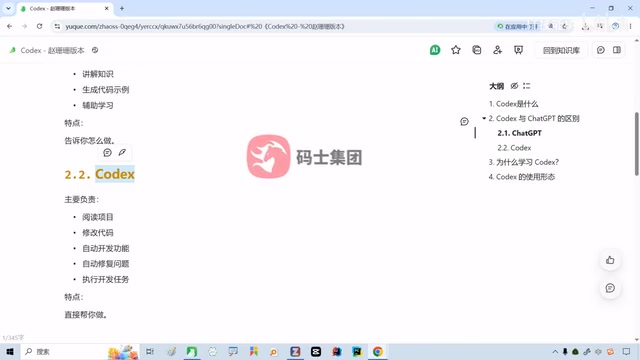Hide the outline with eye icon
The image size is (640, 360).
(514, 86)
